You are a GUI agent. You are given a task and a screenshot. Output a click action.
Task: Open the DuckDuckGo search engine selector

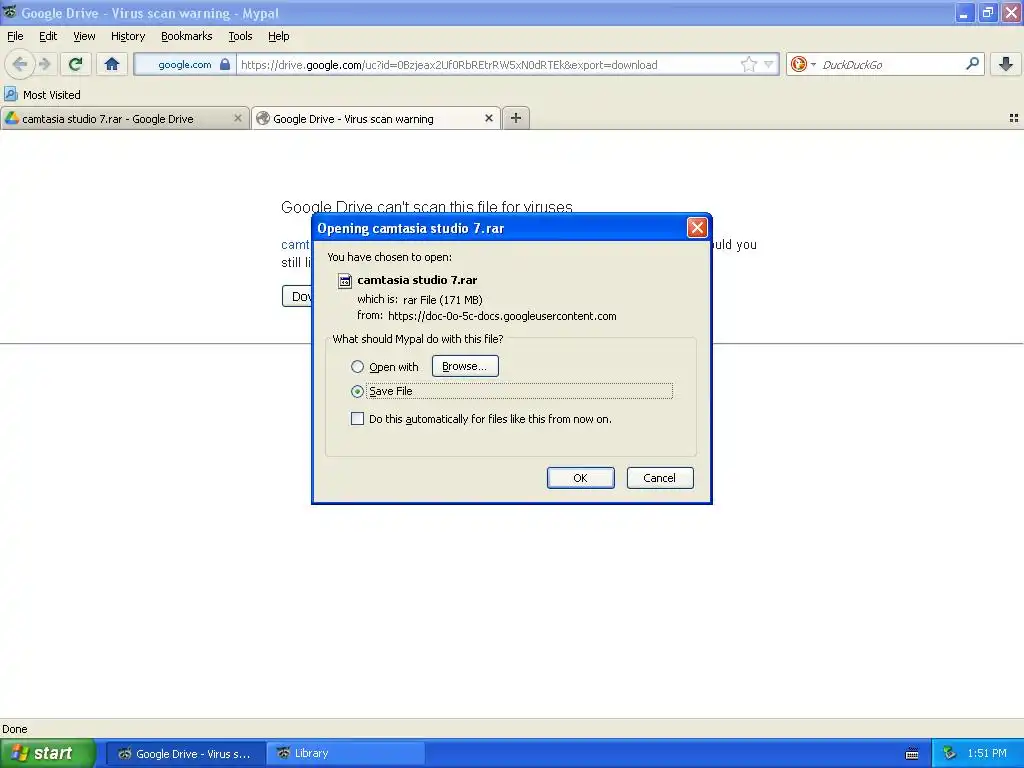tap(803, 64)
